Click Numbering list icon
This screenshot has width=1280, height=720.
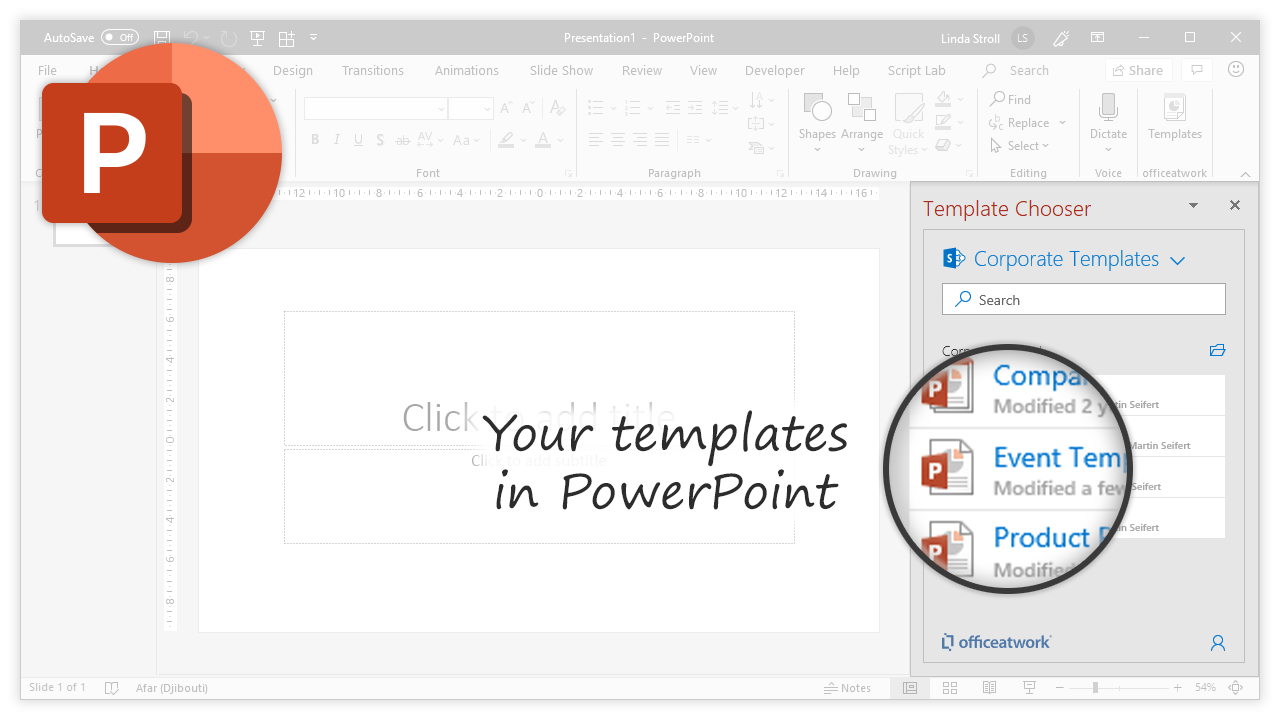(633, 107)
